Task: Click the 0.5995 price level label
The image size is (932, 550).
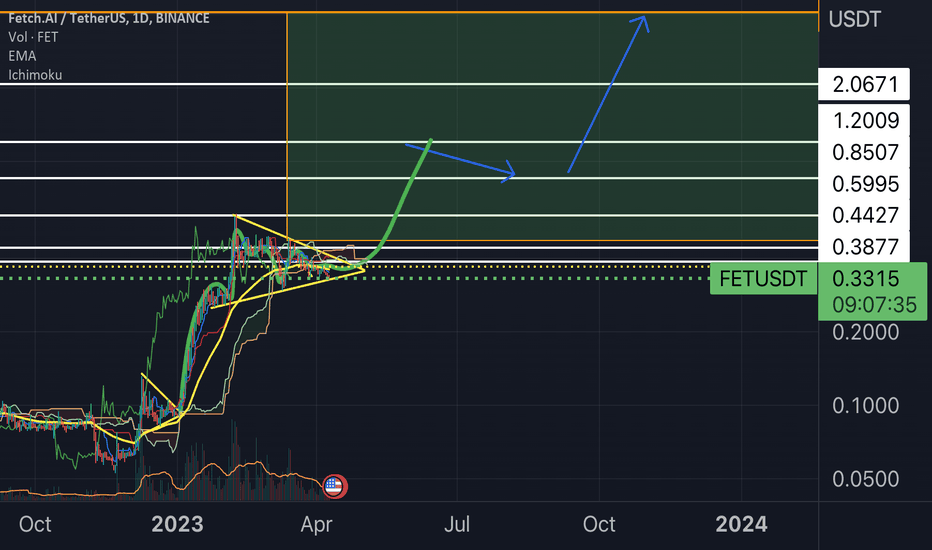Action: pos(864,184)
